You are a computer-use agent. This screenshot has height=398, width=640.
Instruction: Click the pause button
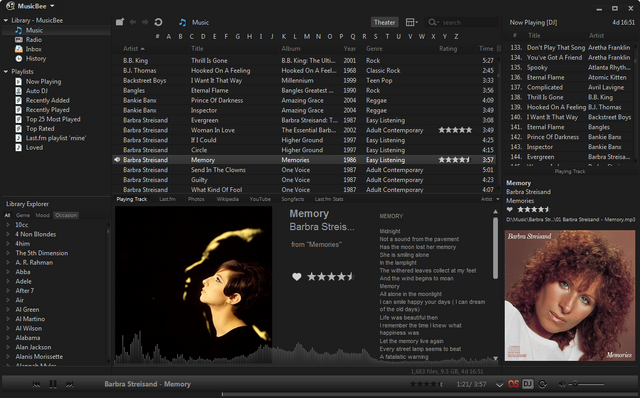pyautogui.click(x=53, y=384)
